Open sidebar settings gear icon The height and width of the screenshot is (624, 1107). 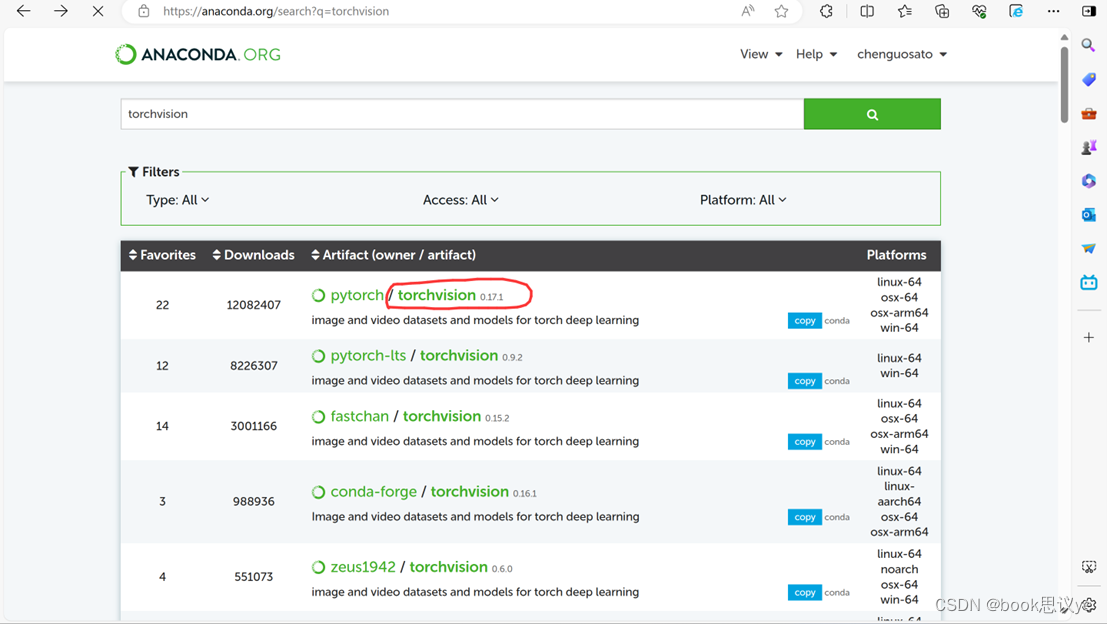pos(1090,605)
